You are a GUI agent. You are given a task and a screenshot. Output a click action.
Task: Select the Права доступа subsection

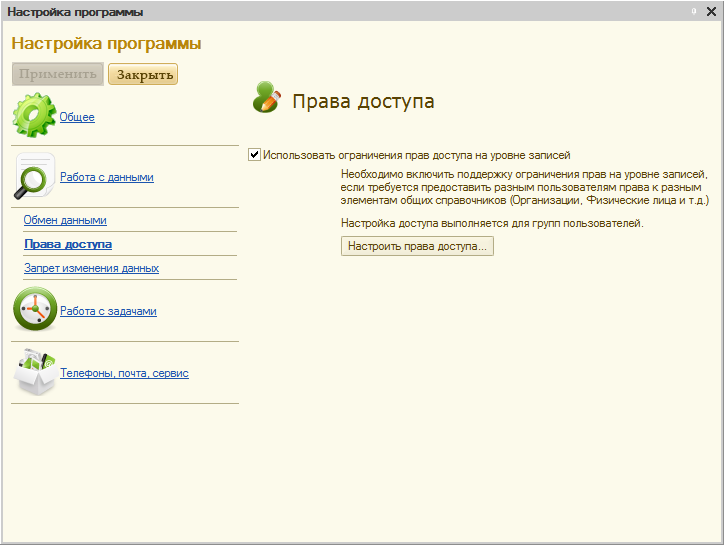click(68, 244)
